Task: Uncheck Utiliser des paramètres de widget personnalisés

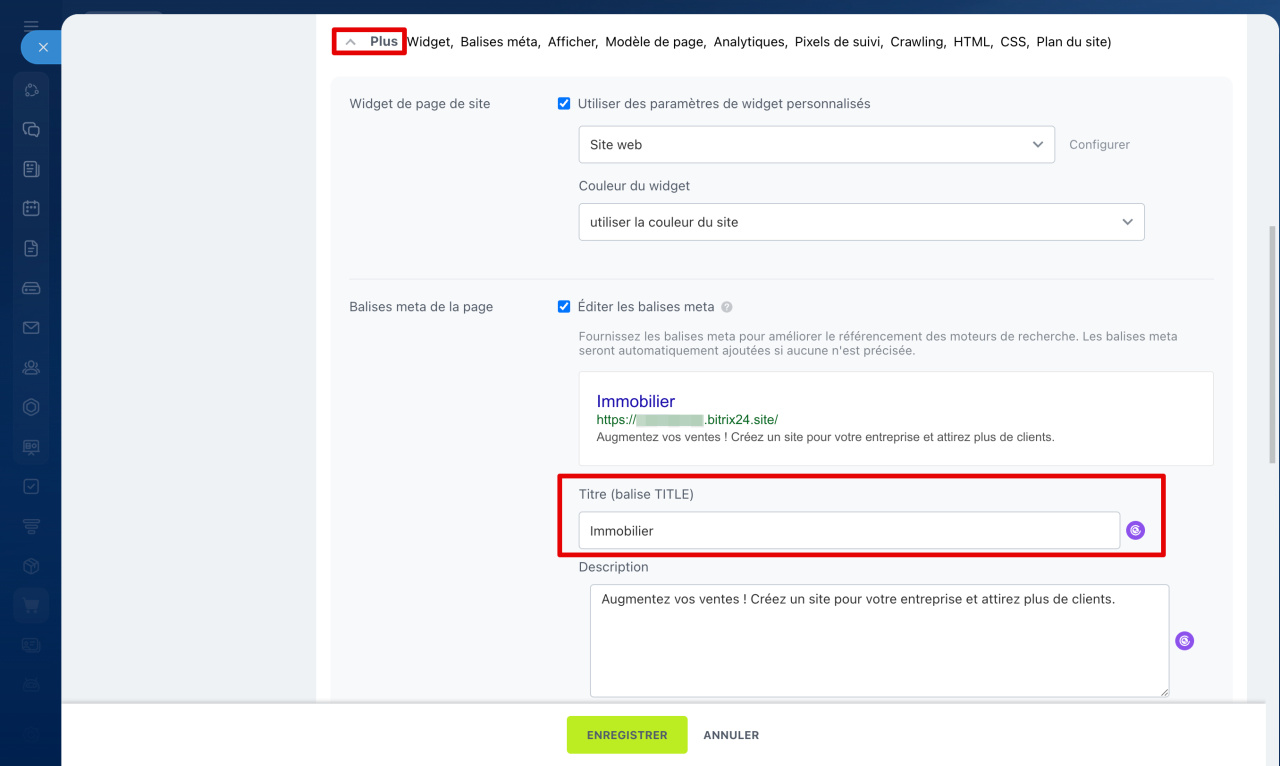Action: [x=564, y=104]
